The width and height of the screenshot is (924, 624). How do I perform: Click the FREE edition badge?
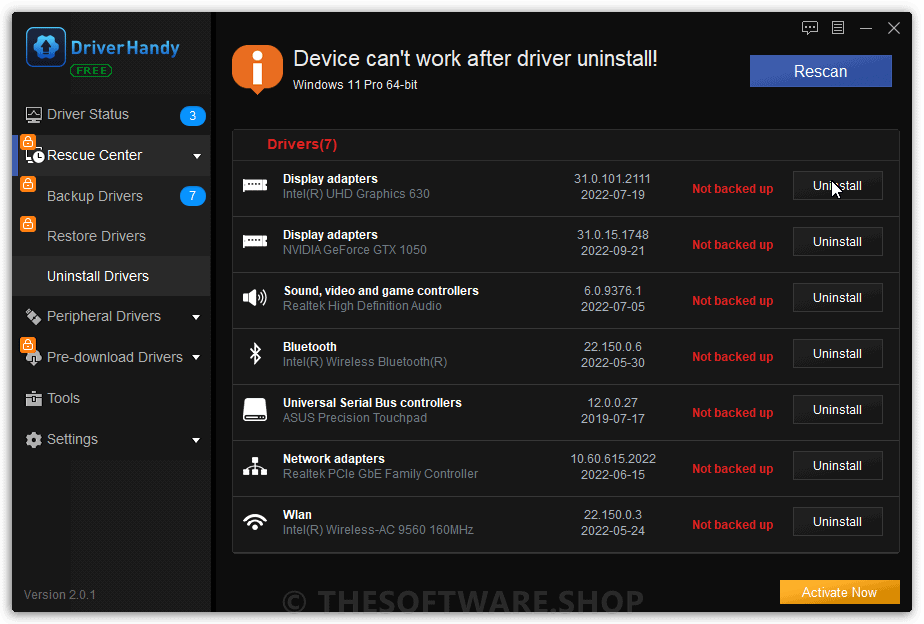[x=91, y=71]
